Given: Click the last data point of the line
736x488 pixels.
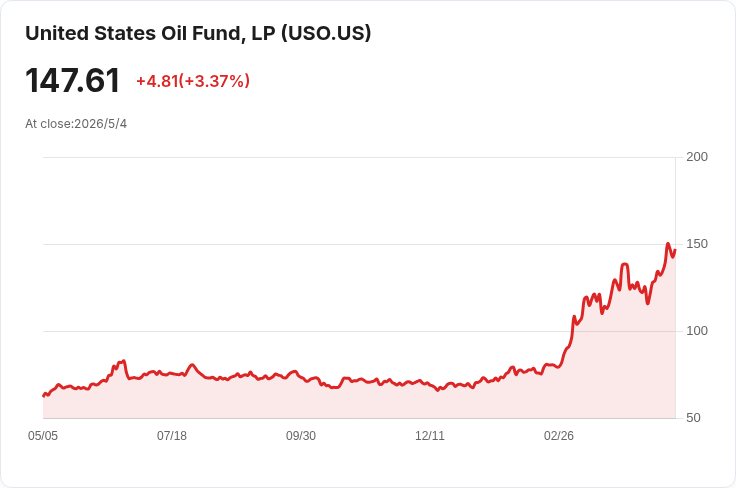Looking at the screenshot, I should pyautogui.click(x=675, y=251).
